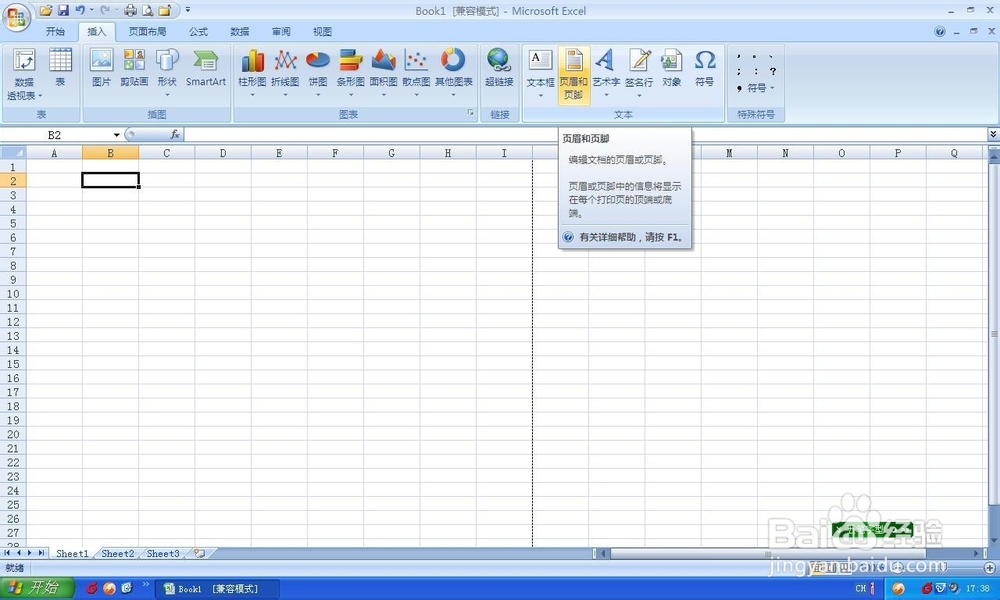Click the quick print printer icon
This screenshot has height=600, width=1000.
tap(130, 10)
